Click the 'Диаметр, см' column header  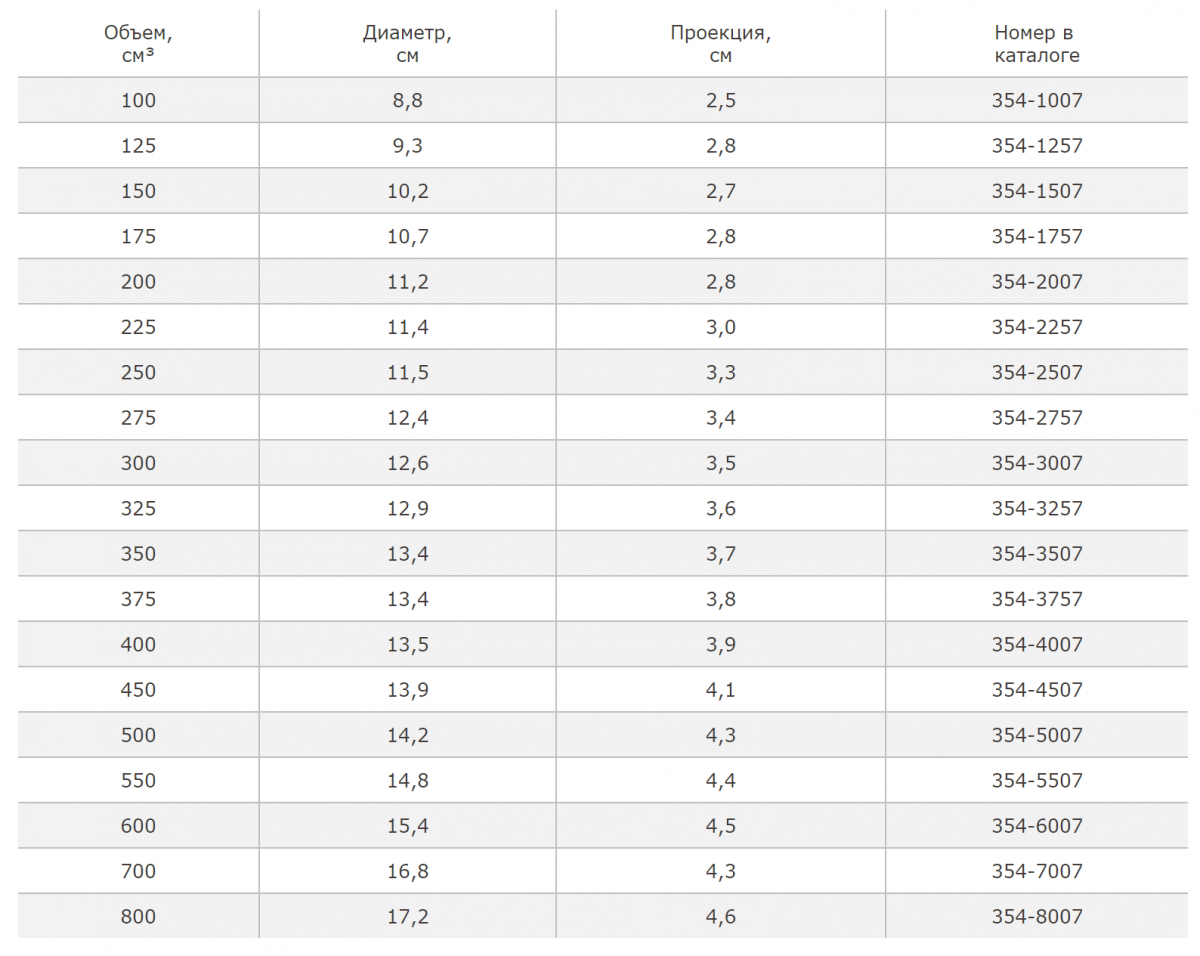click(x=407, y=44)
